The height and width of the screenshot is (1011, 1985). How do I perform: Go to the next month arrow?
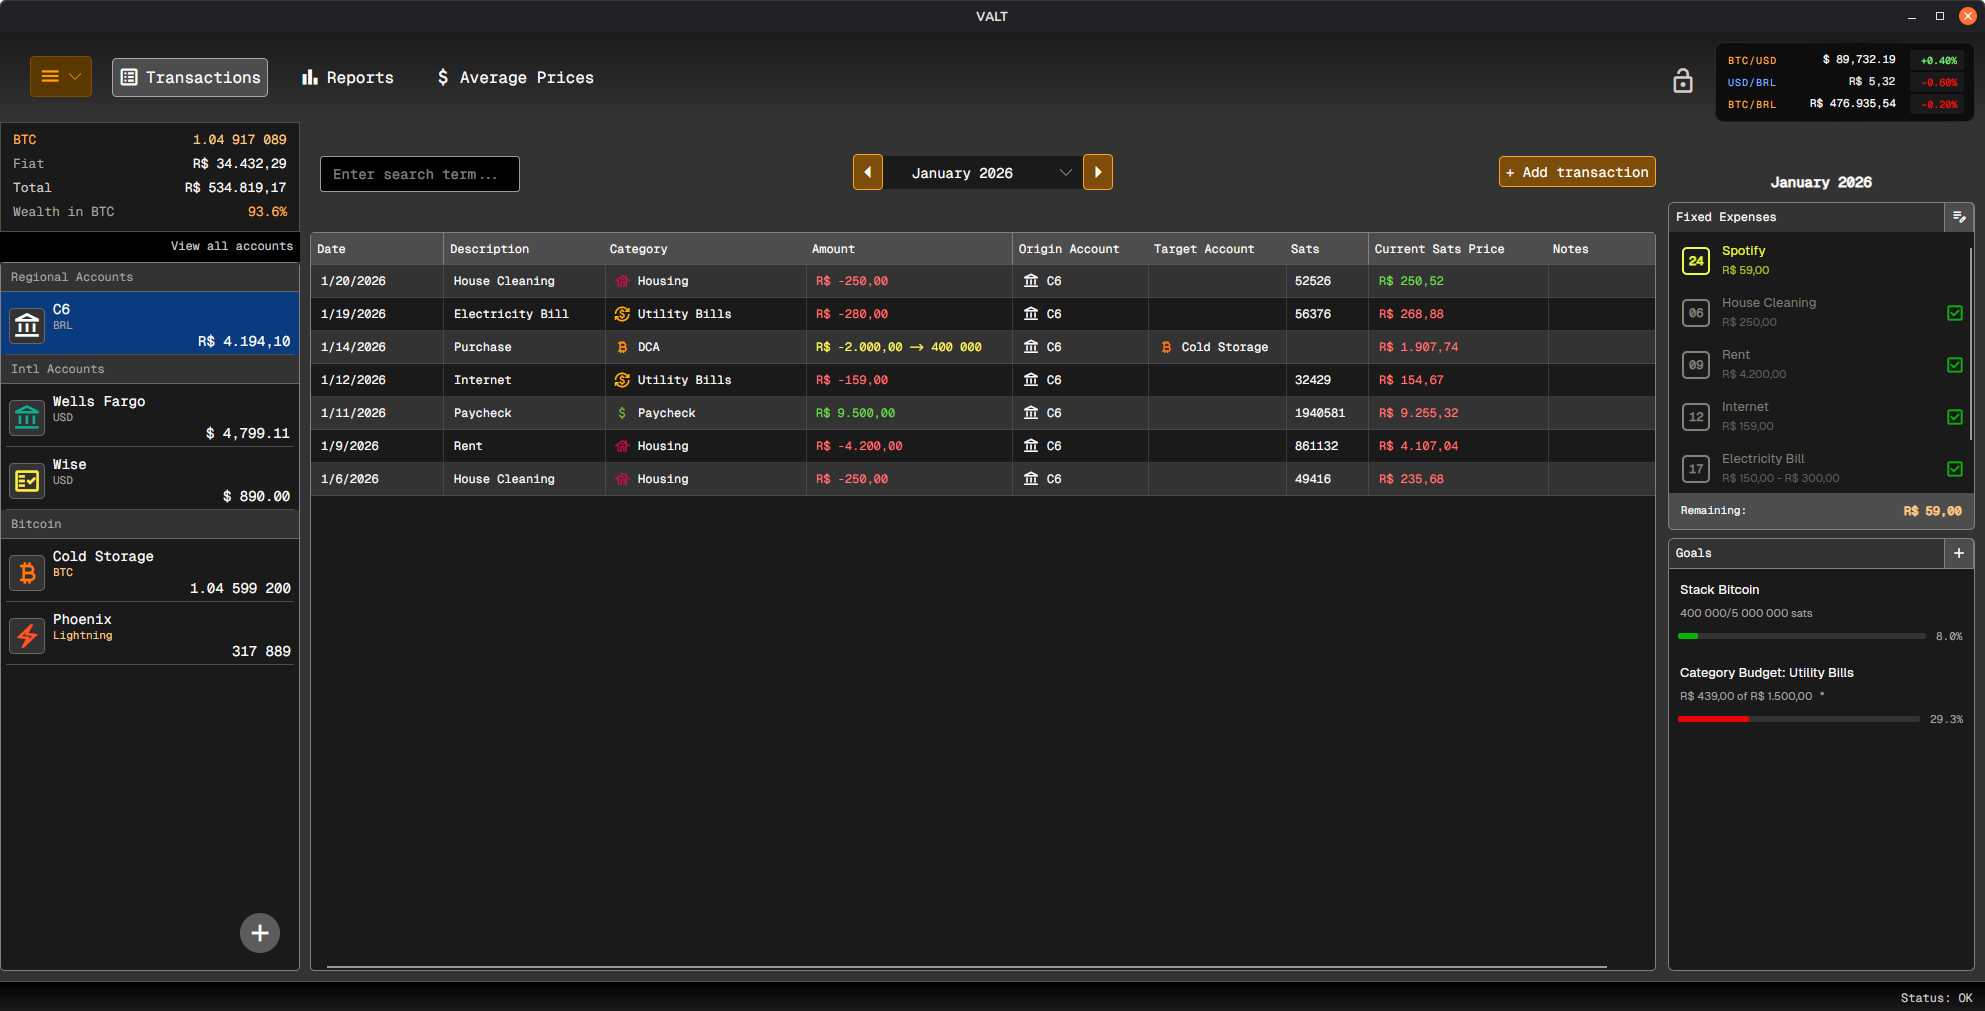[x=1097, y=173]
